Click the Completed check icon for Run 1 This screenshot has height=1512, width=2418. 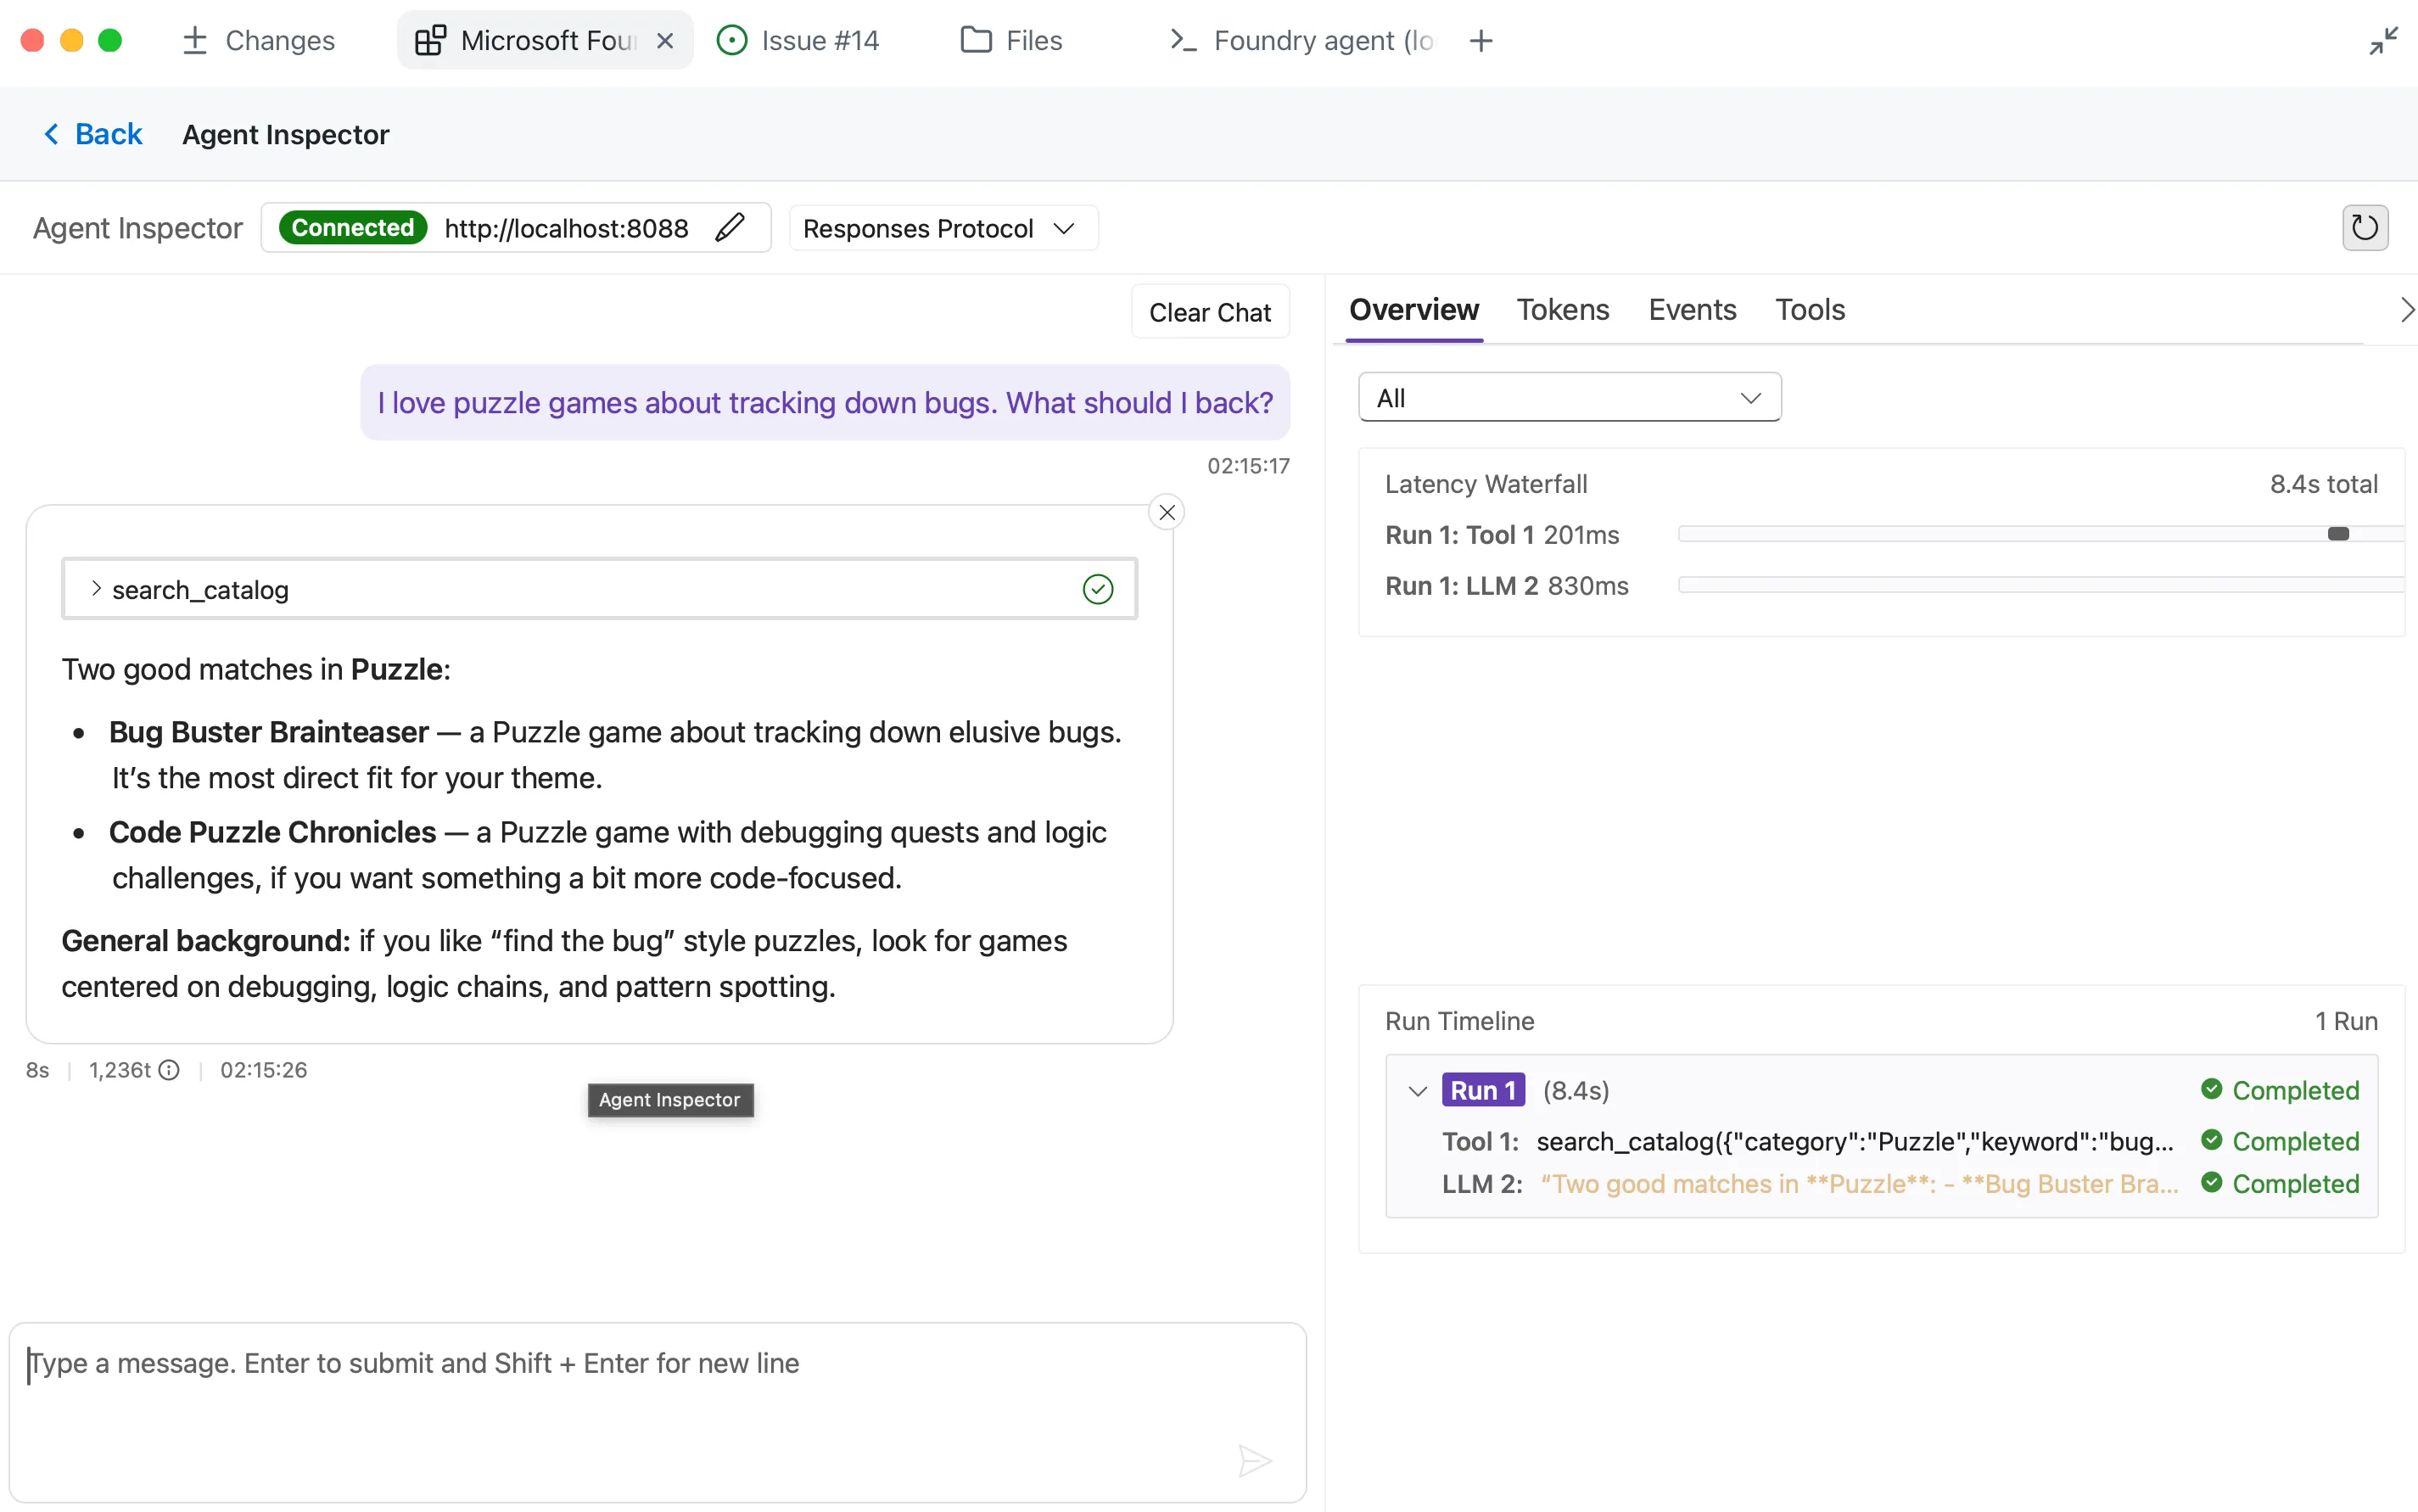click(2211, 1089)
